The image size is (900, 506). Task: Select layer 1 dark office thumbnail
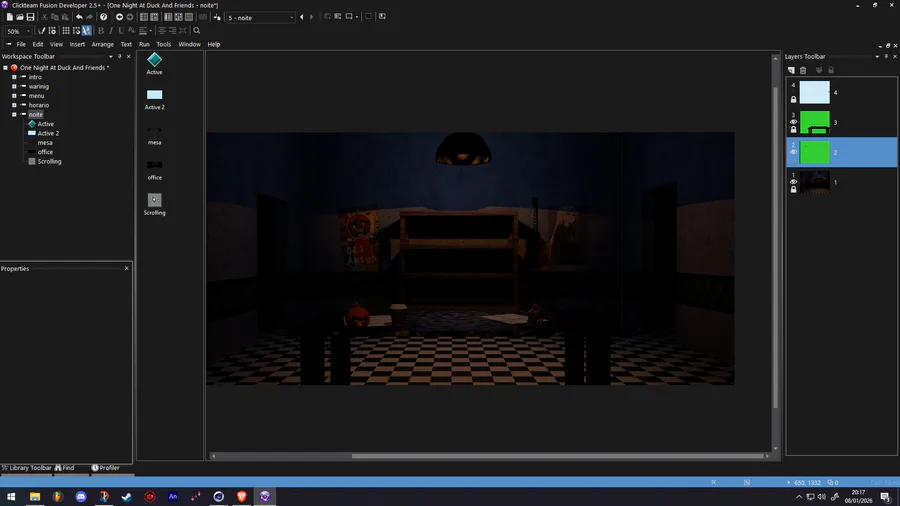coord(814,182)
